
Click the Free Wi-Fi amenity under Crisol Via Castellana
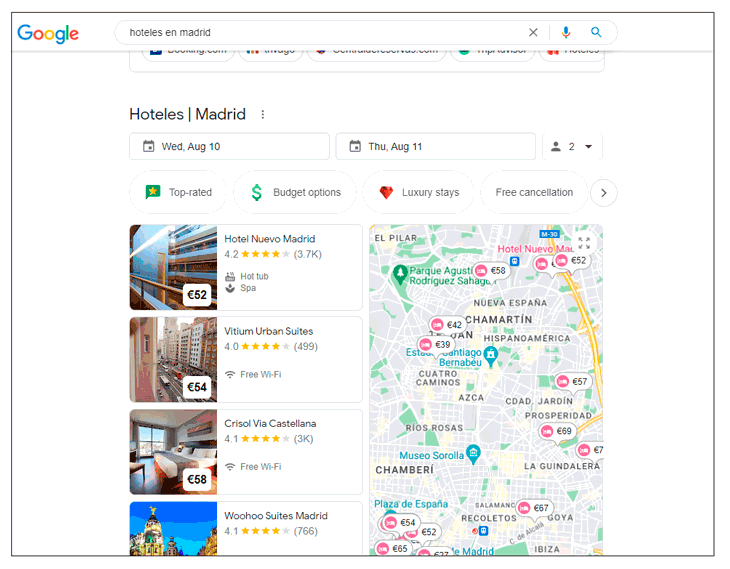pos(254,467)
